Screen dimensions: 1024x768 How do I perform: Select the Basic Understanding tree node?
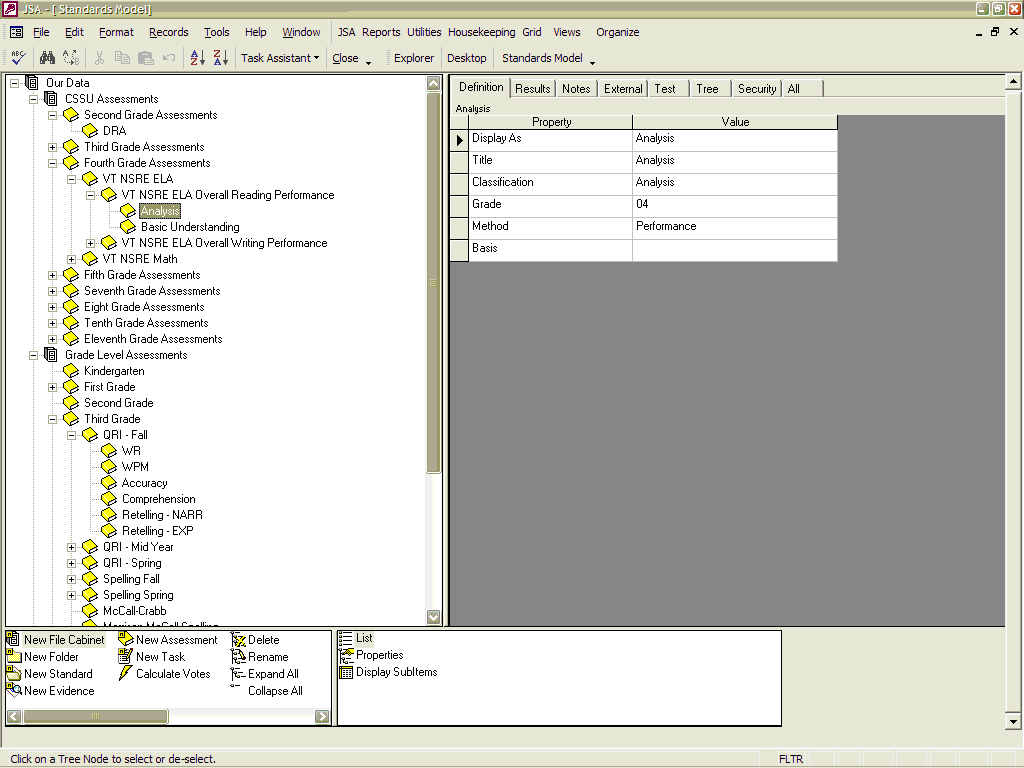pyautogui.click(x=190, y=227)
